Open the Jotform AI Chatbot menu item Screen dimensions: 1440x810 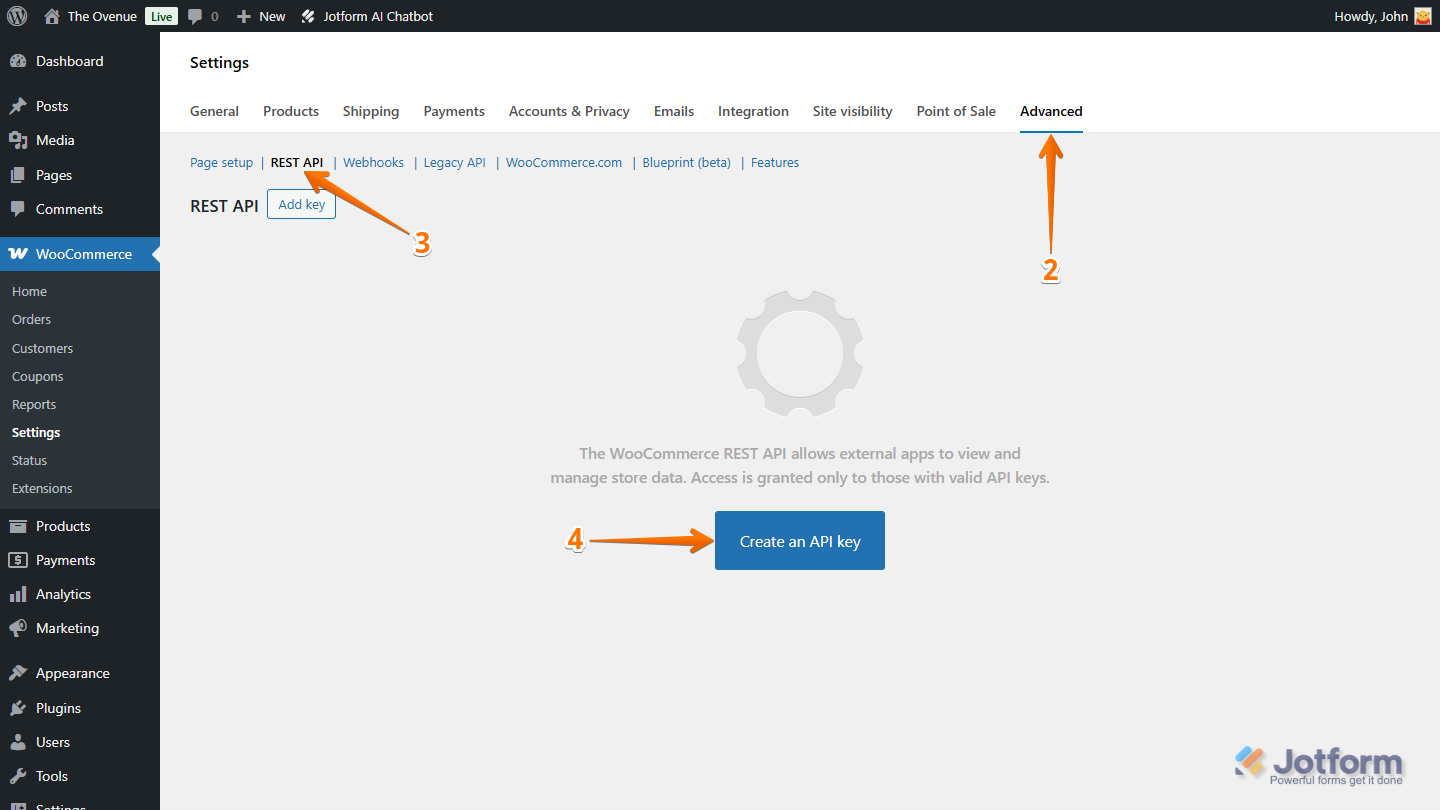click(367, 15)
